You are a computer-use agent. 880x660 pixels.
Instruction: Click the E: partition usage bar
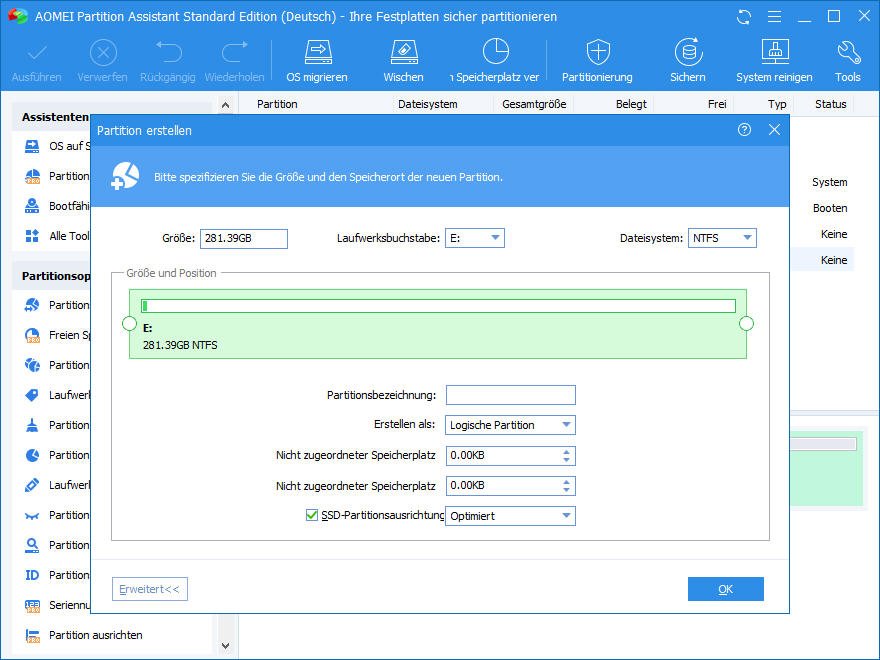tap(438, 306)
